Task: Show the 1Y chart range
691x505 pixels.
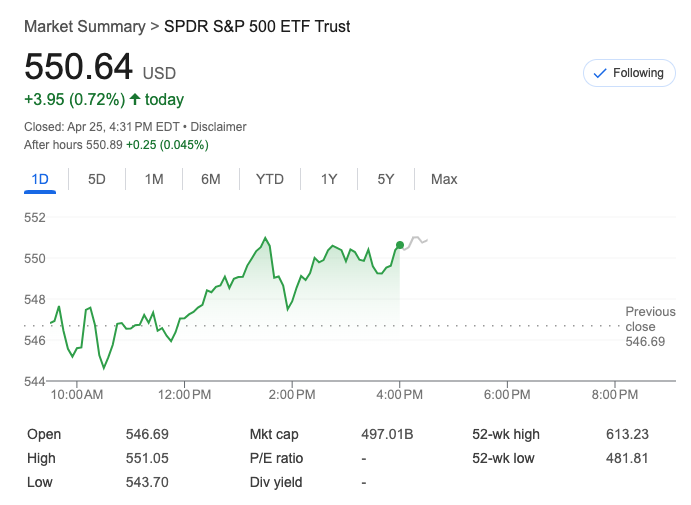Action: (329, 179)
